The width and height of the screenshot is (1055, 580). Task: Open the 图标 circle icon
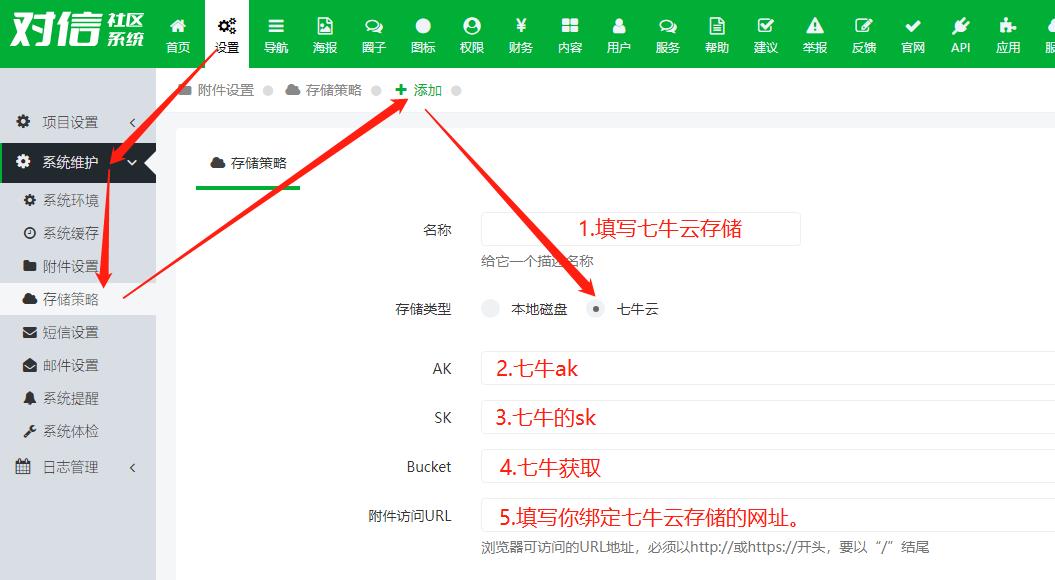pyautogui.click(x=423, y=26)
